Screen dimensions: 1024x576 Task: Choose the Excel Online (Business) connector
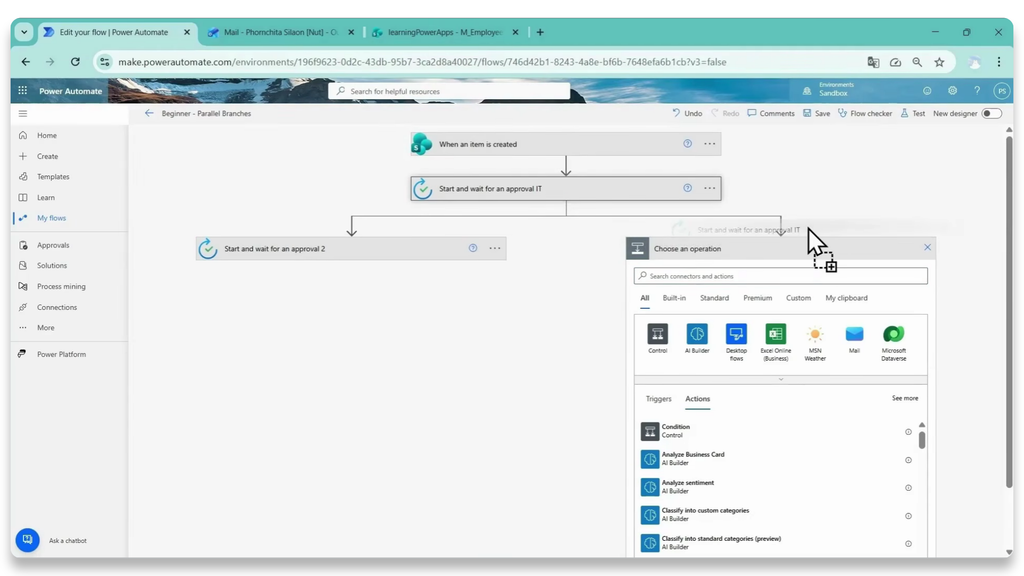[x=776, y=334]
